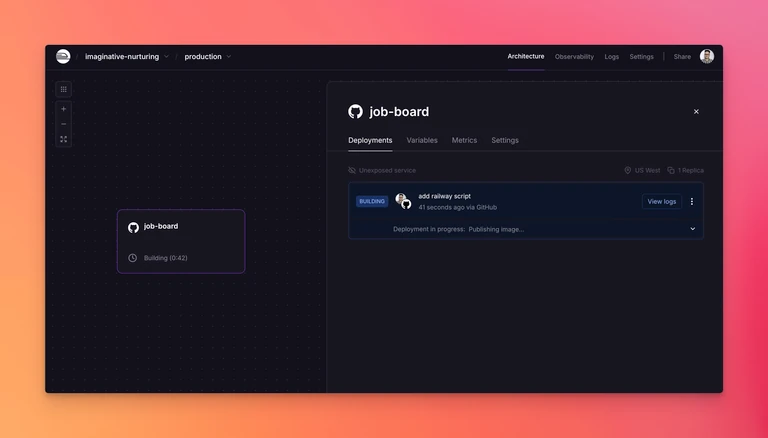Click the Unexposed service eye icon
This screenshot has height=438, width=768.
point(352,170)
